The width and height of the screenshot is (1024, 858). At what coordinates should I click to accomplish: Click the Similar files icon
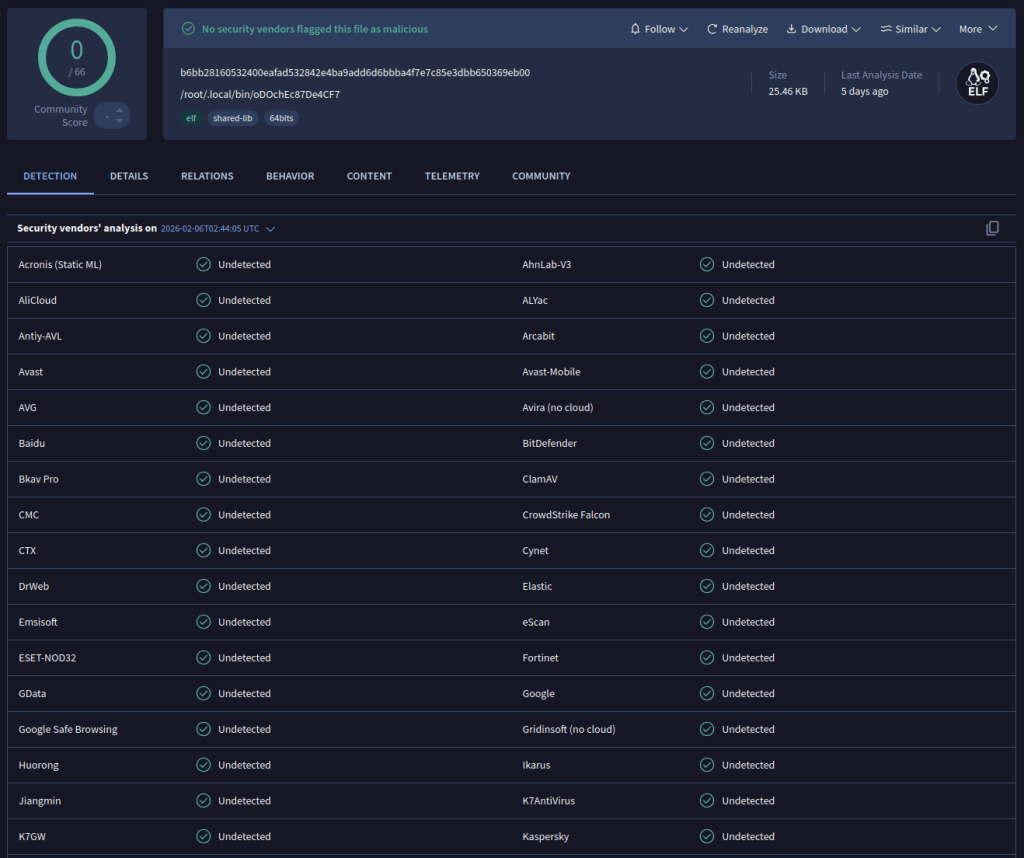pyautogui.click(x=886, y=29)
